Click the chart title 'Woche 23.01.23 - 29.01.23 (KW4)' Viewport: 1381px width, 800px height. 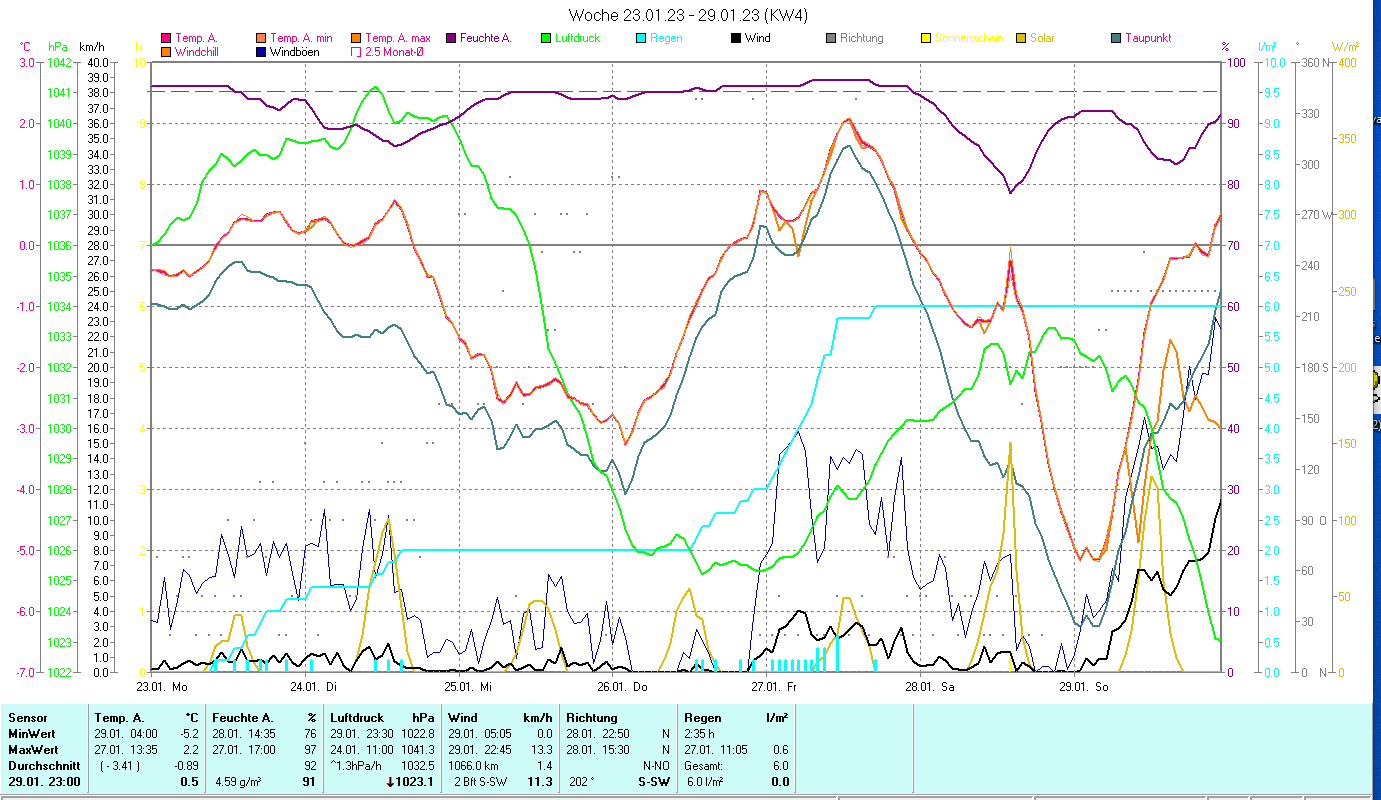click(x=688, y=15)
